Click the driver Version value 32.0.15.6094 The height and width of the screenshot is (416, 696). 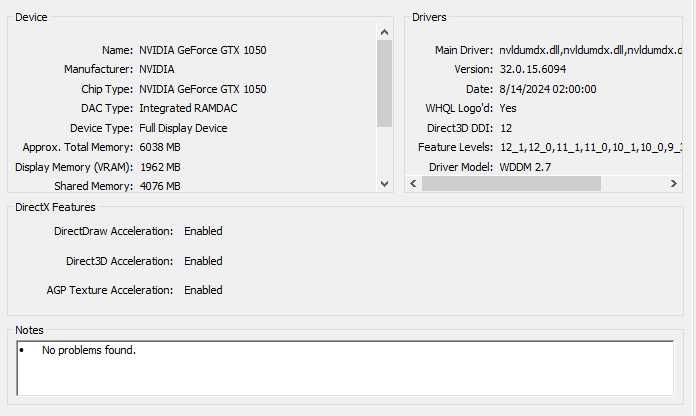click(x=533, y=69)
